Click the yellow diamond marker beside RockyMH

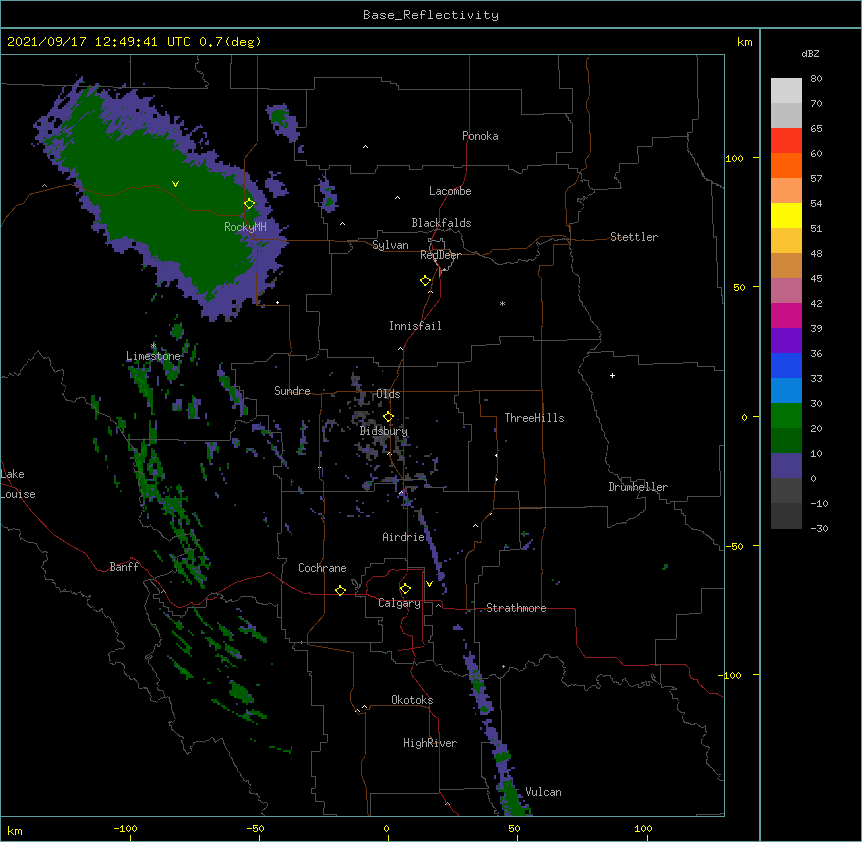tap(250, 204)
